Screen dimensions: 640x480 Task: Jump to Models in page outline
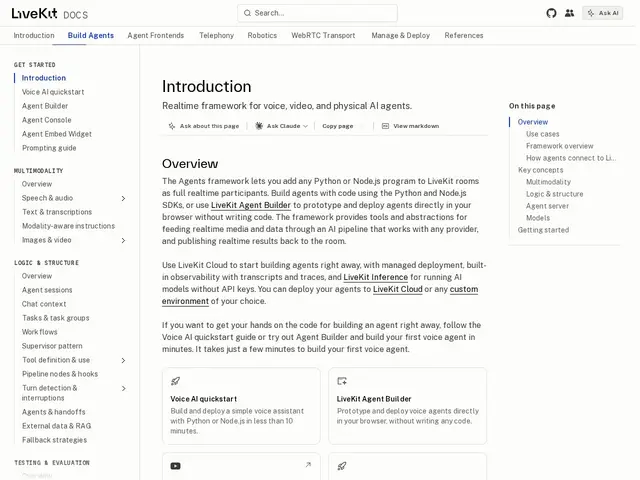coord(538,218)
